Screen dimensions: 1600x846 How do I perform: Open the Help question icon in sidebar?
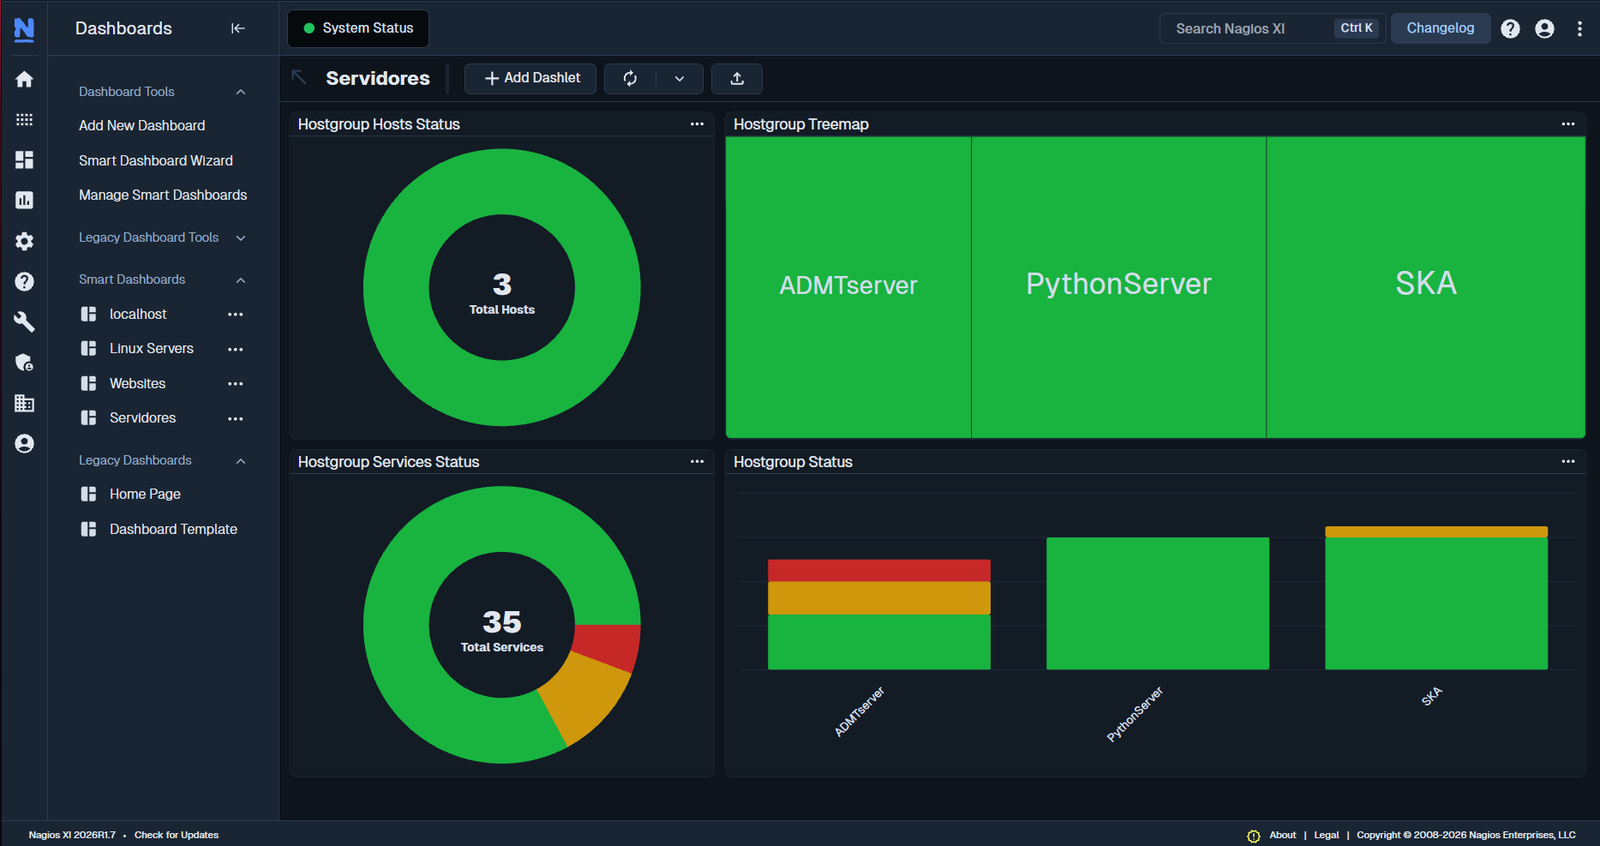pyautogui.click(x=24, y=281)
